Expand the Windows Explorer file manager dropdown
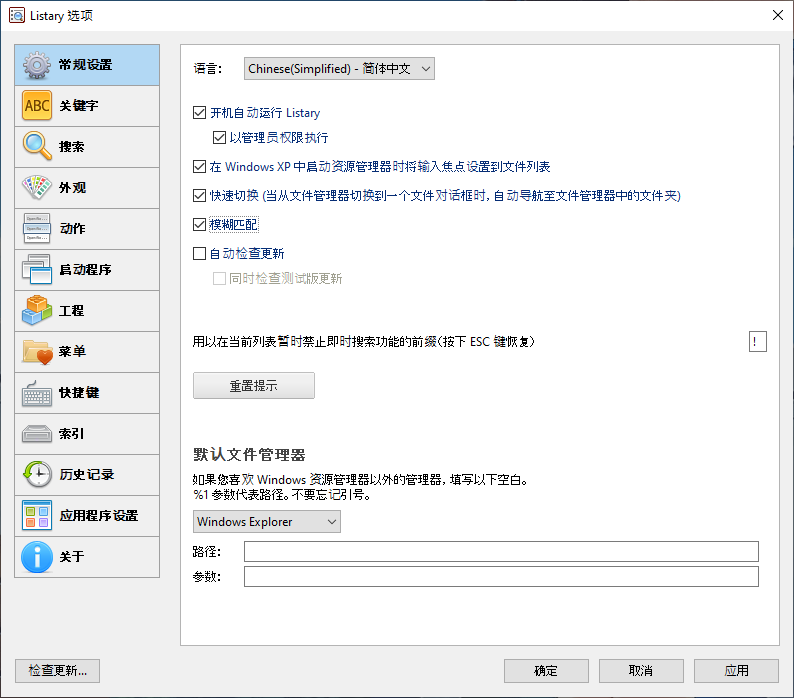Screen dimensions: 794x698 pyautogui.click(x=266, y=522)
